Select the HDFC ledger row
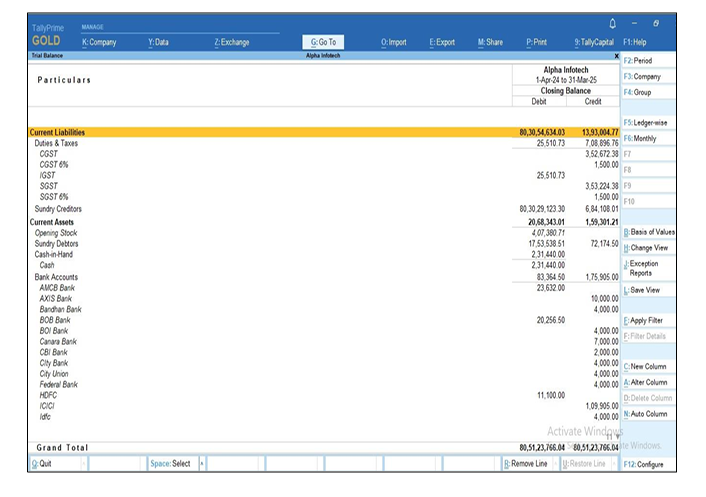This screenshot has height=497, width=706. 324,395
